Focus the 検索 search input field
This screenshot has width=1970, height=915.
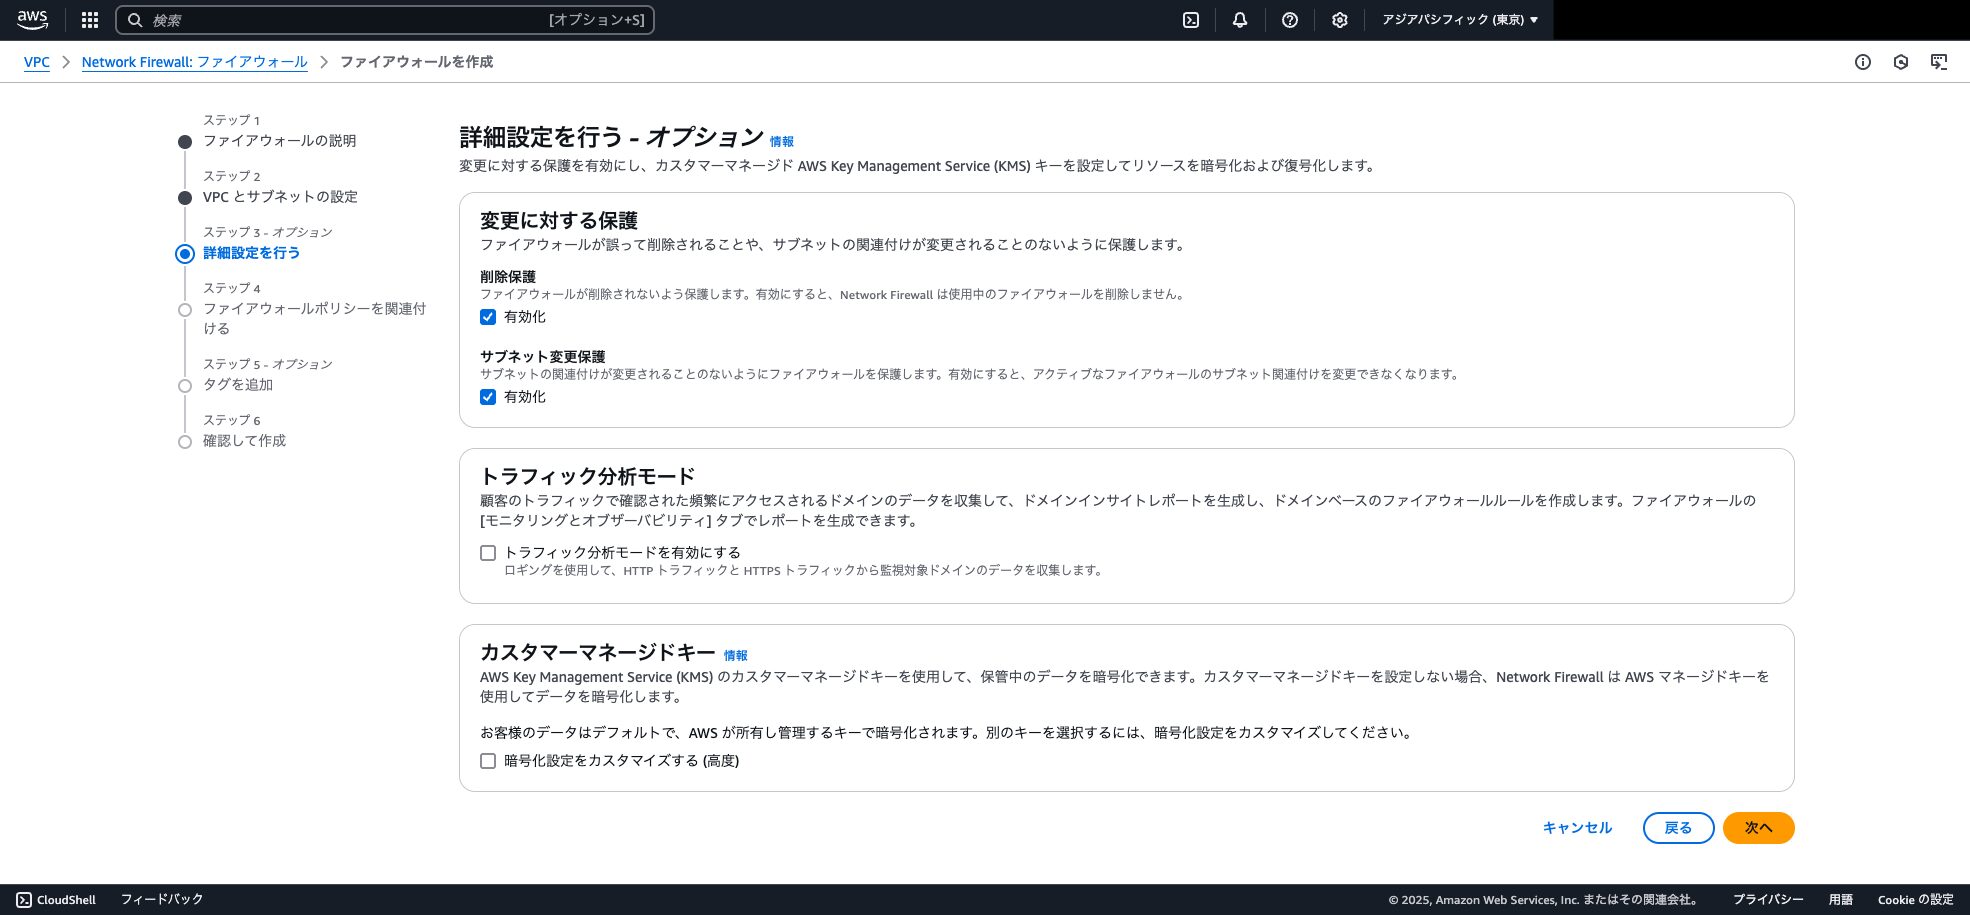click(x=385, y=20)
